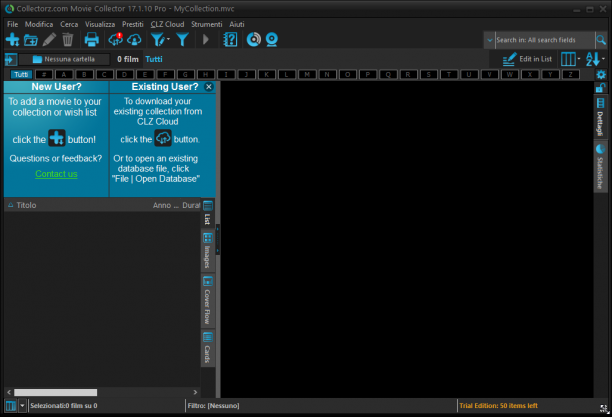
Task: Select the # alphabet filter button
Action: (x=44, y=74)
